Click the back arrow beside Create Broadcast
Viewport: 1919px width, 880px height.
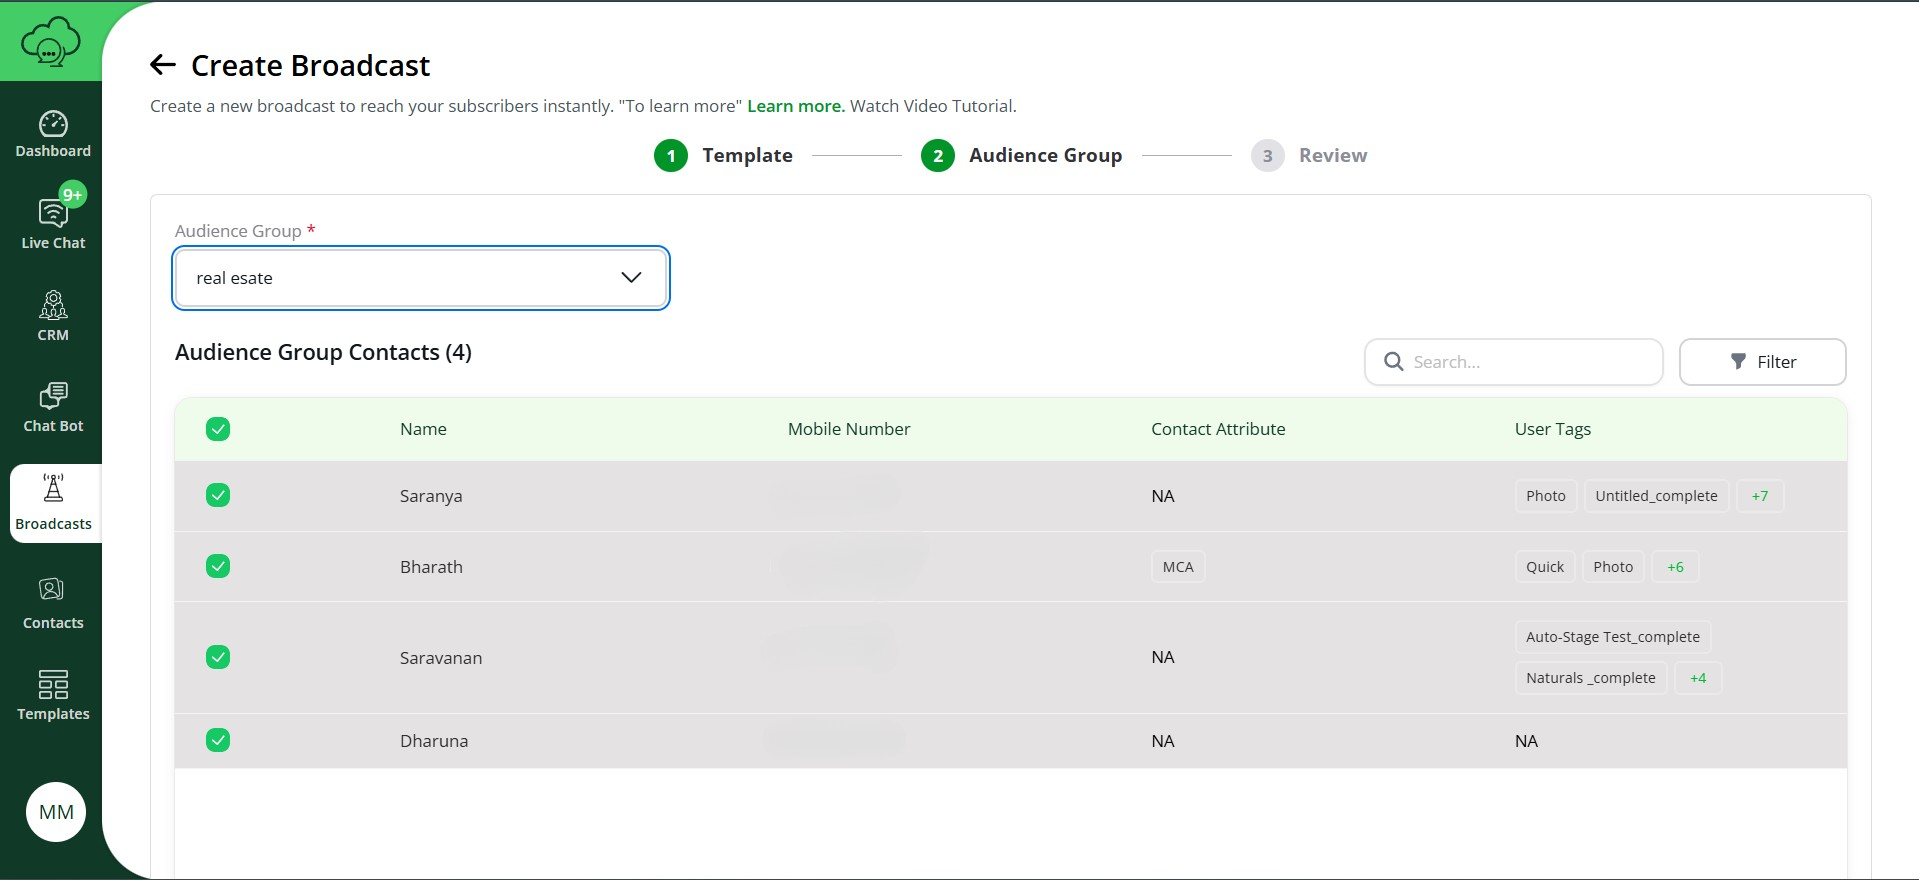coord(162,66)
